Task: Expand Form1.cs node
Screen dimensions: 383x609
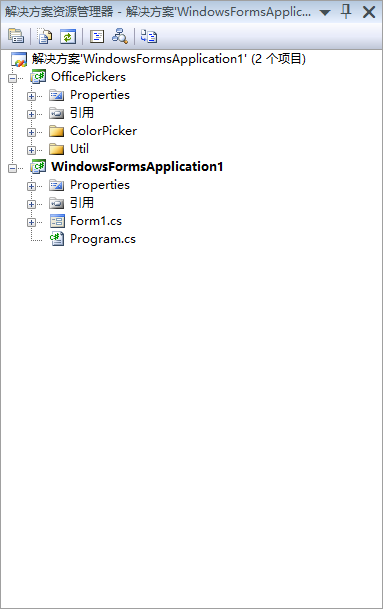Action: [31, 222]
